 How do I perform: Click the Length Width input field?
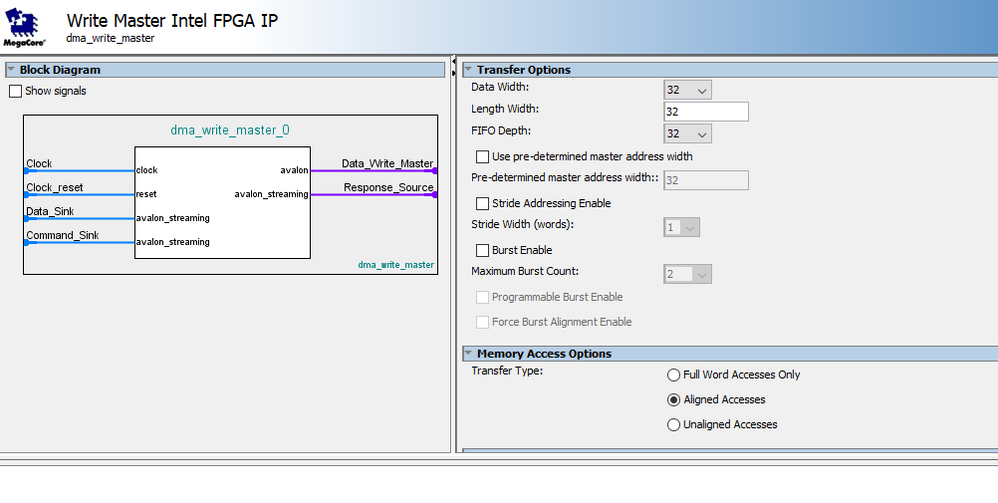click(706, 111)
